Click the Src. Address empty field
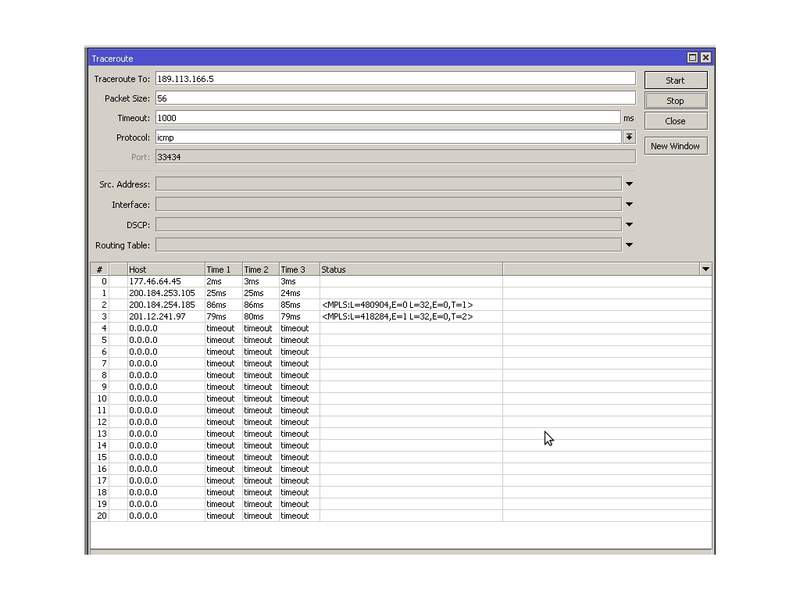Screen dimensions: 800x600 tap(388, 184)
